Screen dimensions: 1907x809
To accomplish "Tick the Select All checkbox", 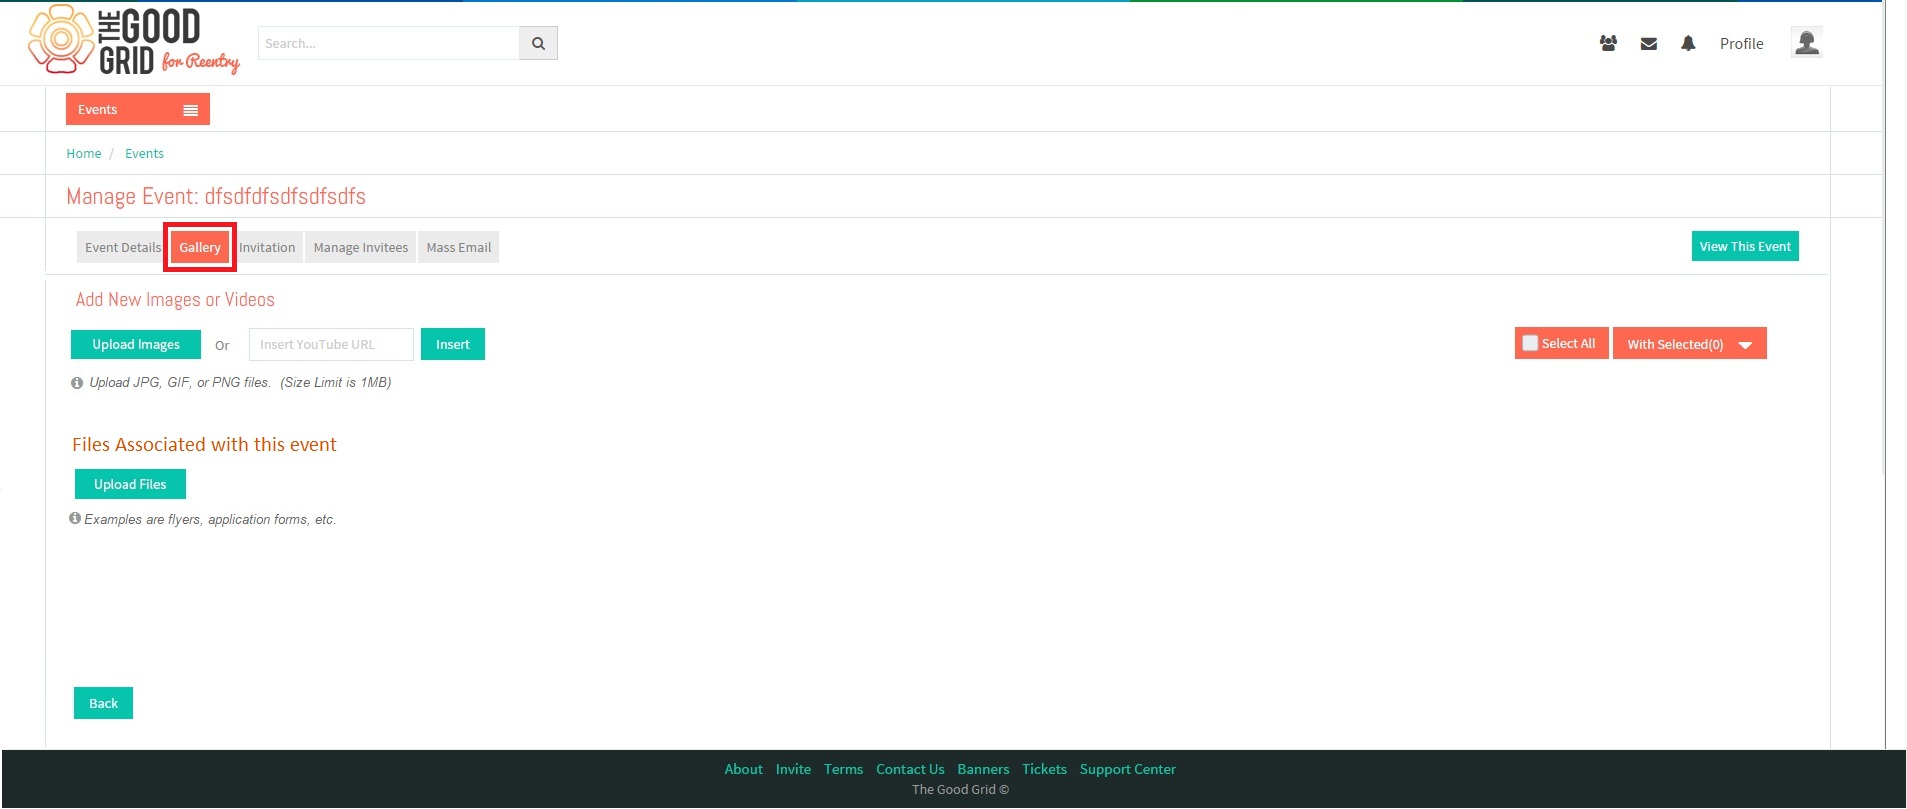I will [x=1530, y=343].
